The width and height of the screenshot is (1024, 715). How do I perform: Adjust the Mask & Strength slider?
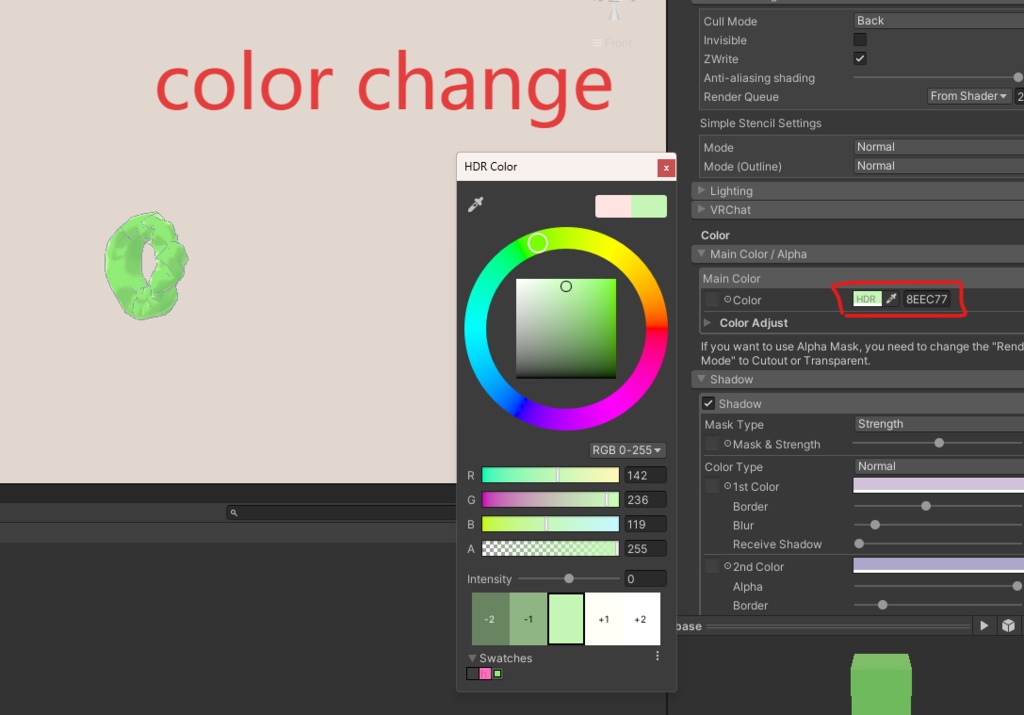tap(938, 443)
